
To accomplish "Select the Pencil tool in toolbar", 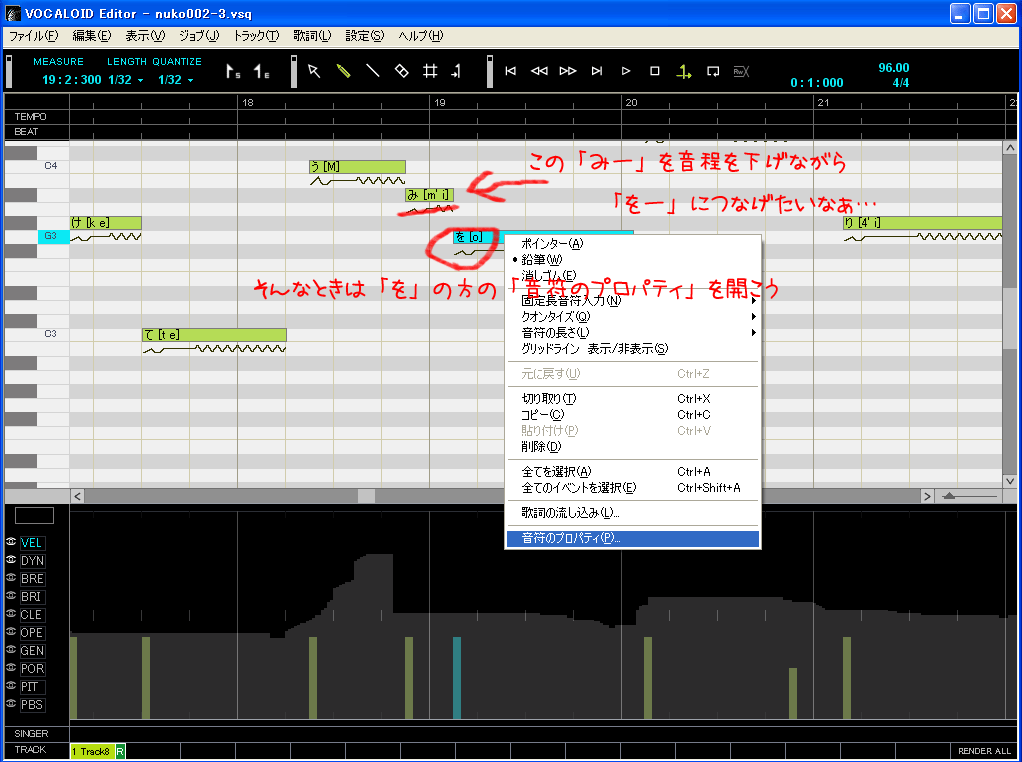I will click(343, 71).
